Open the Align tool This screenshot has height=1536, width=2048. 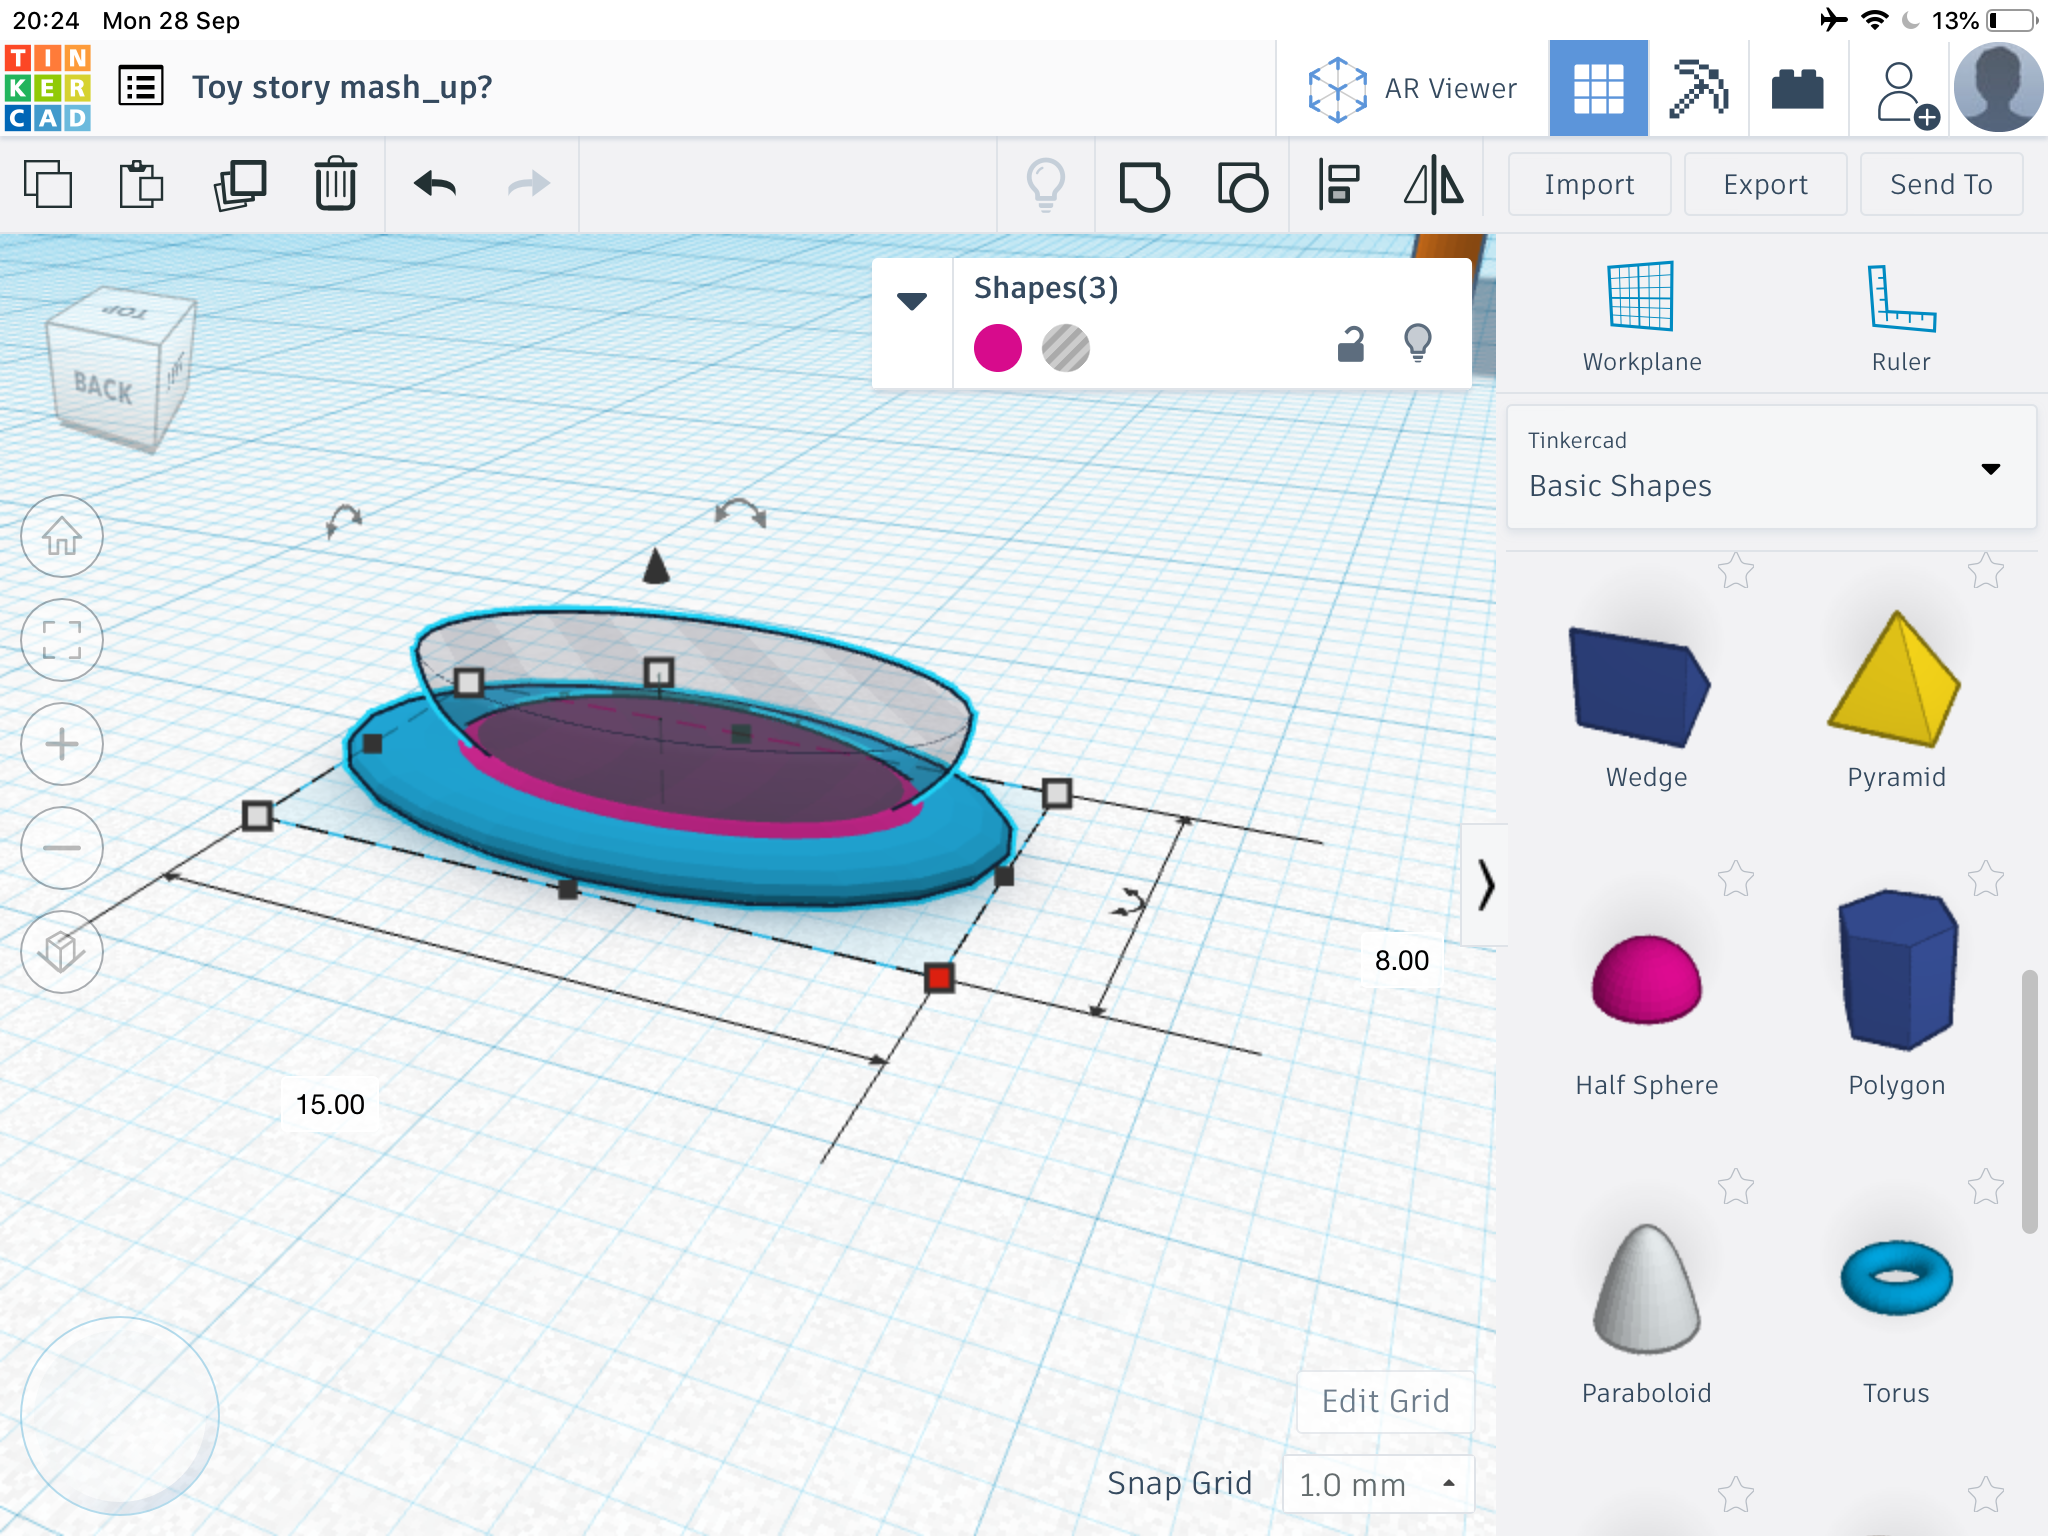[x=1339, y=185]
